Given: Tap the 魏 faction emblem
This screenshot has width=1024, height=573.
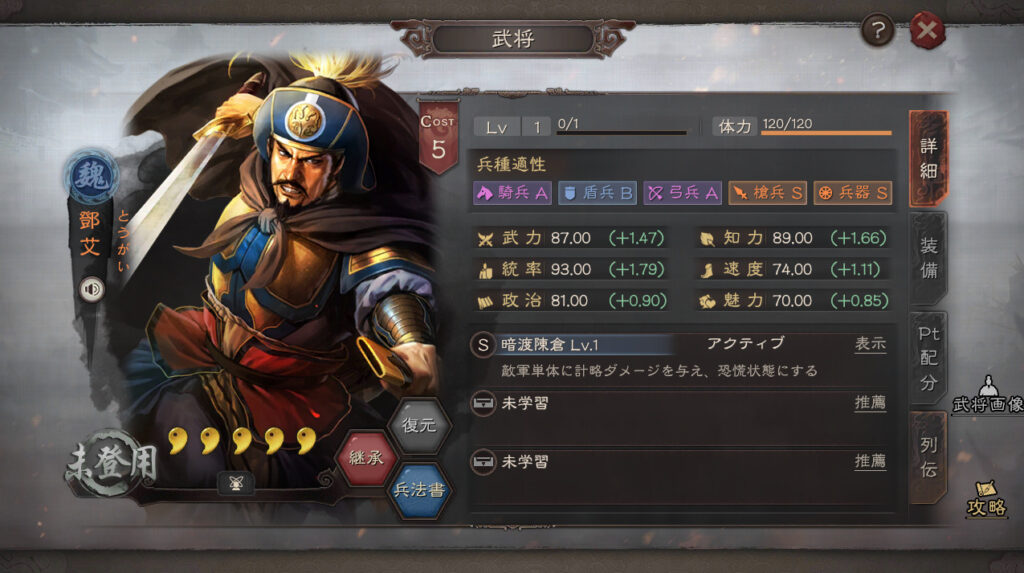Looking at the screenshot, I should (91, 176).
